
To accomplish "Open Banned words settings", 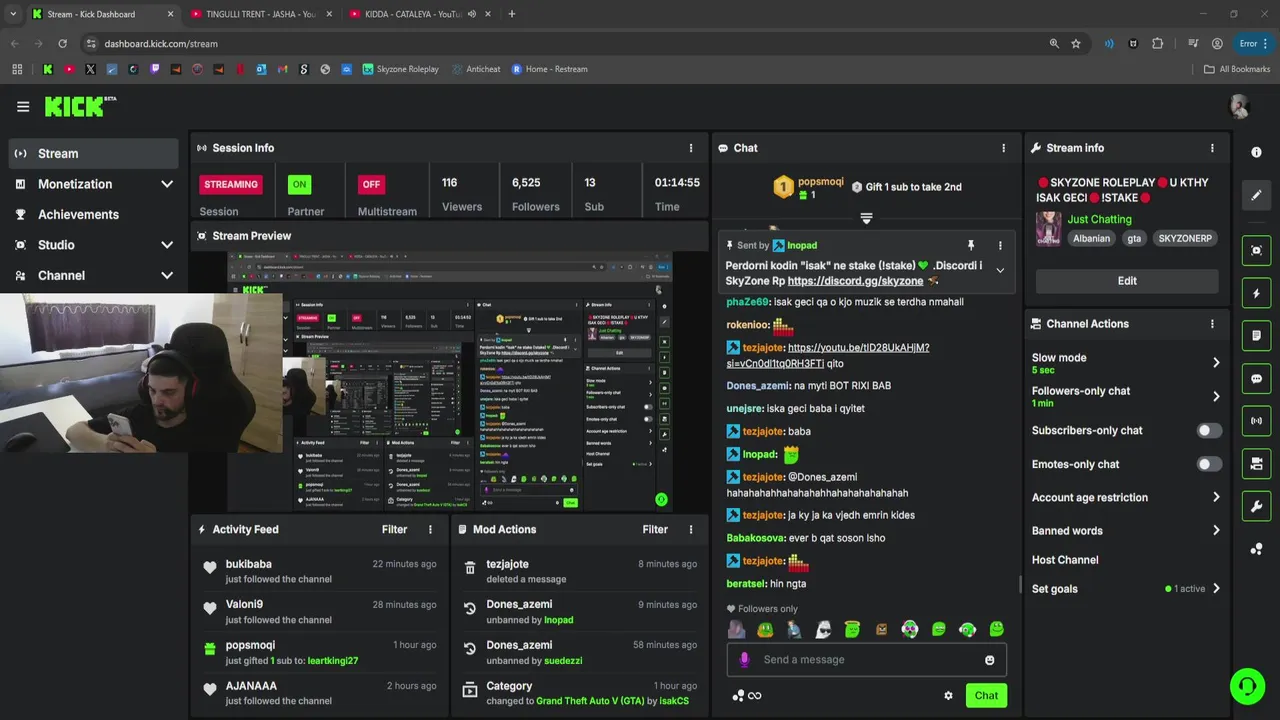I will point(1126,531).
